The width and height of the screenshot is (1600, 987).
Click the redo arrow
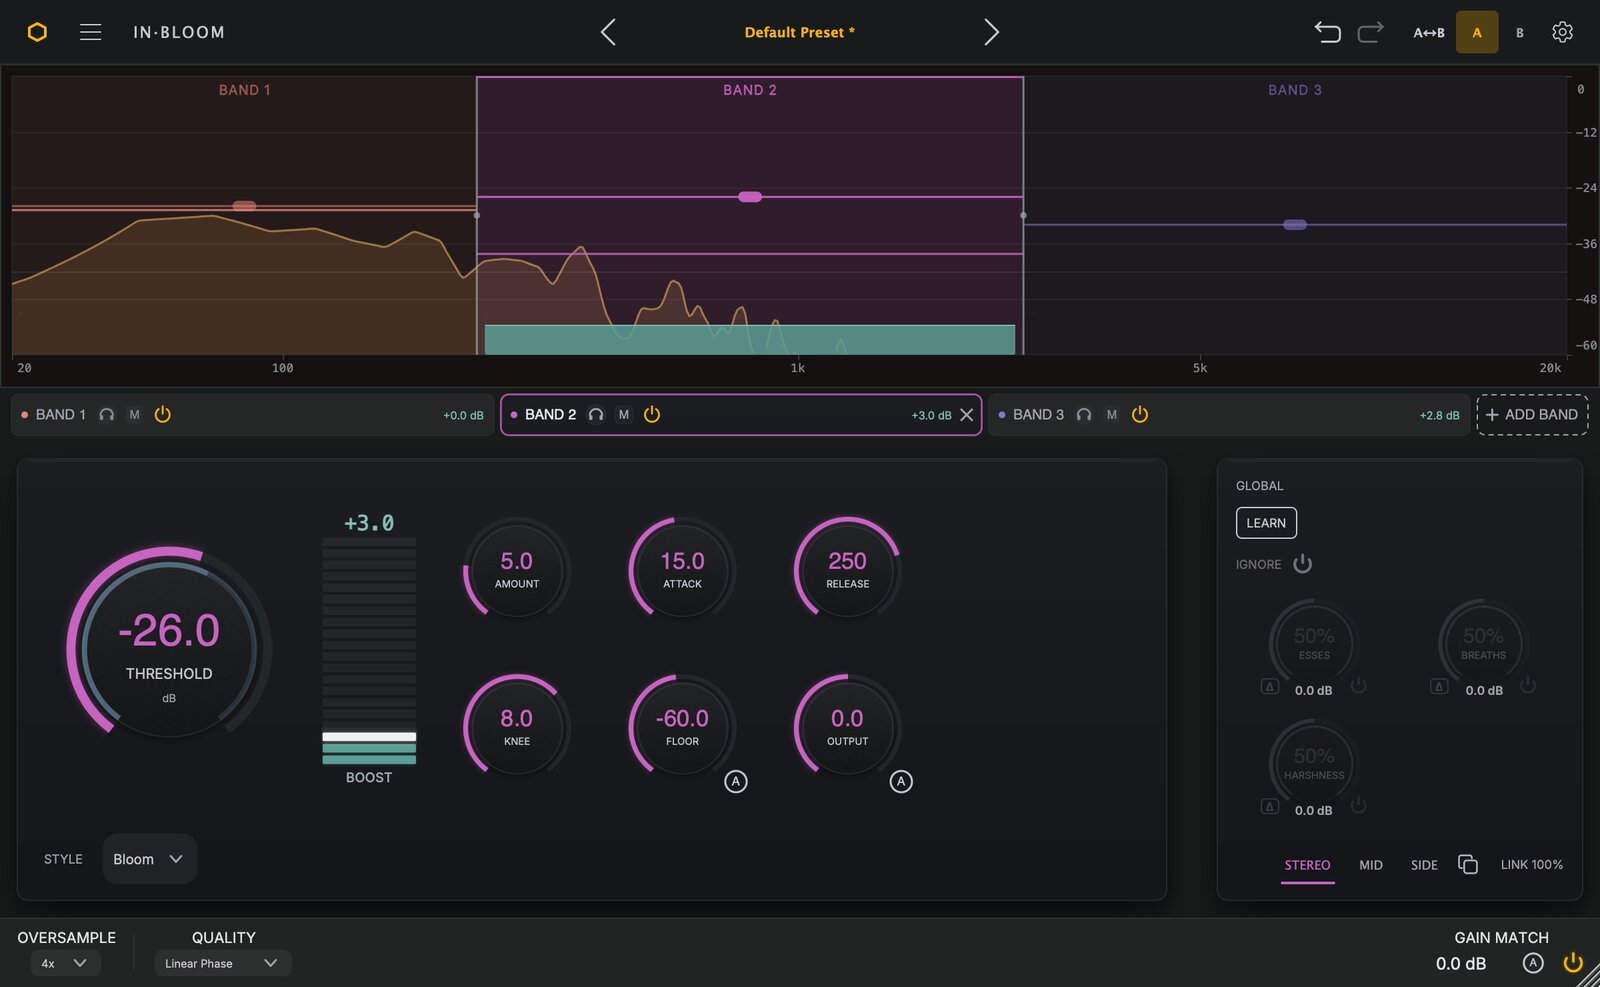pyautogui.click(x=1371, y=32)
